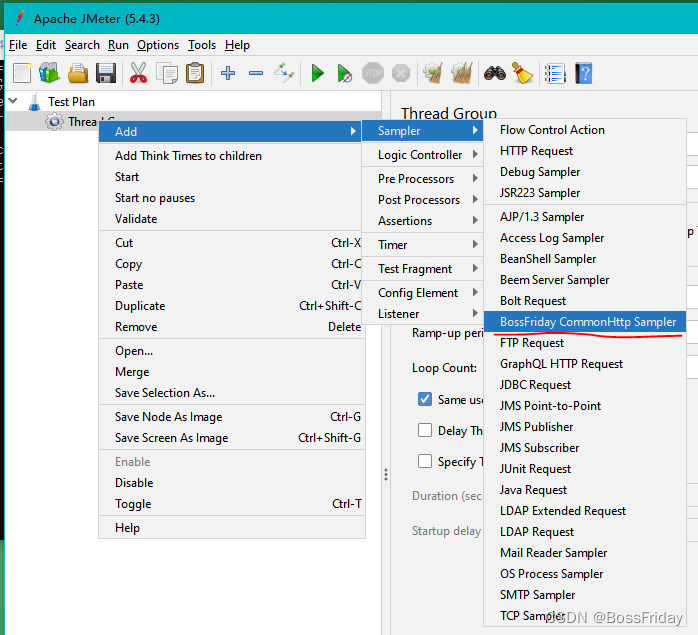Choose FTP Request entry
698x635 pixels.
(x=584, y=342)
